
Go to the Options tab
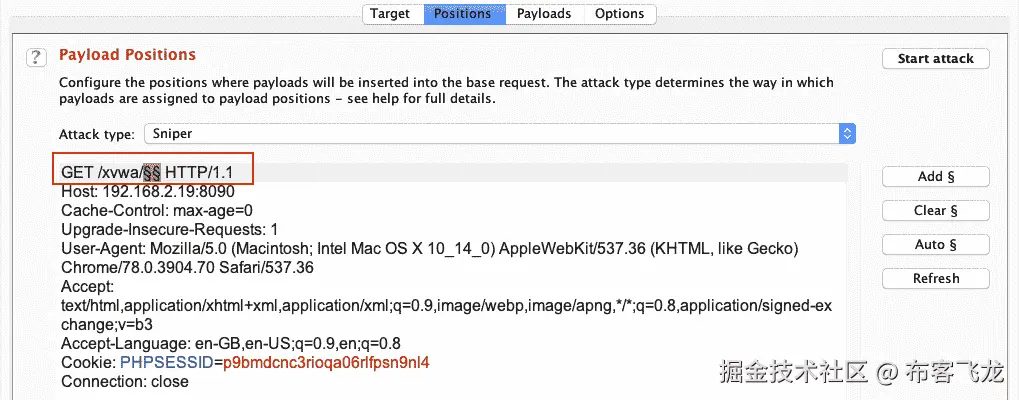(x=619, y=14)
